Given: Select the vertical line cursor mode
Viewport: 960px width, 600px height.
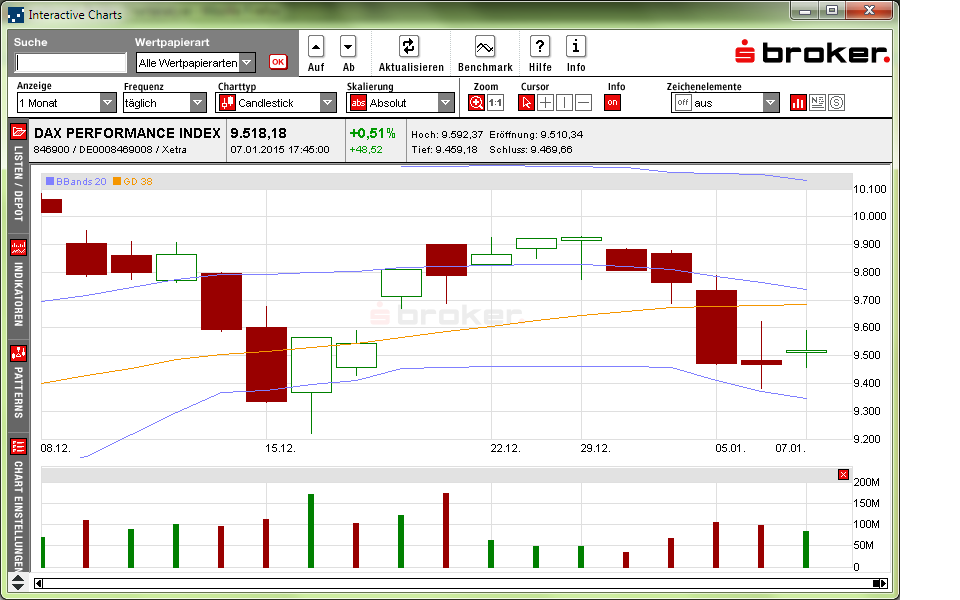Looking at the screenshot, I should [564, 103].
